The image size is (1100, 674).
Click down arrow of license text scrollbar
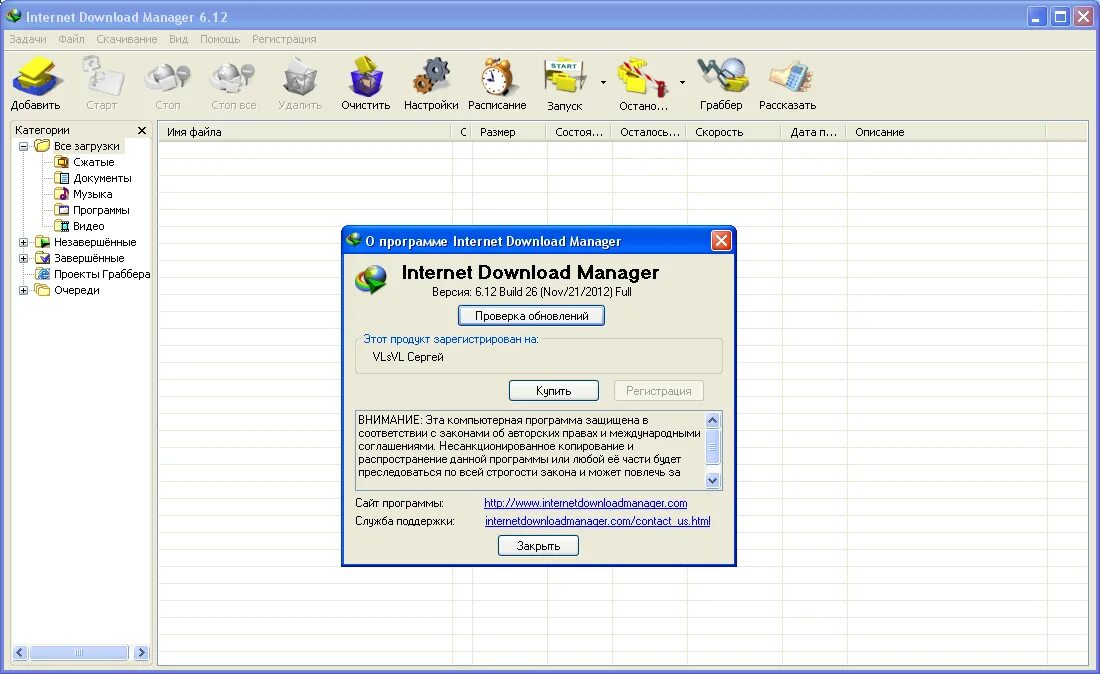713,480
